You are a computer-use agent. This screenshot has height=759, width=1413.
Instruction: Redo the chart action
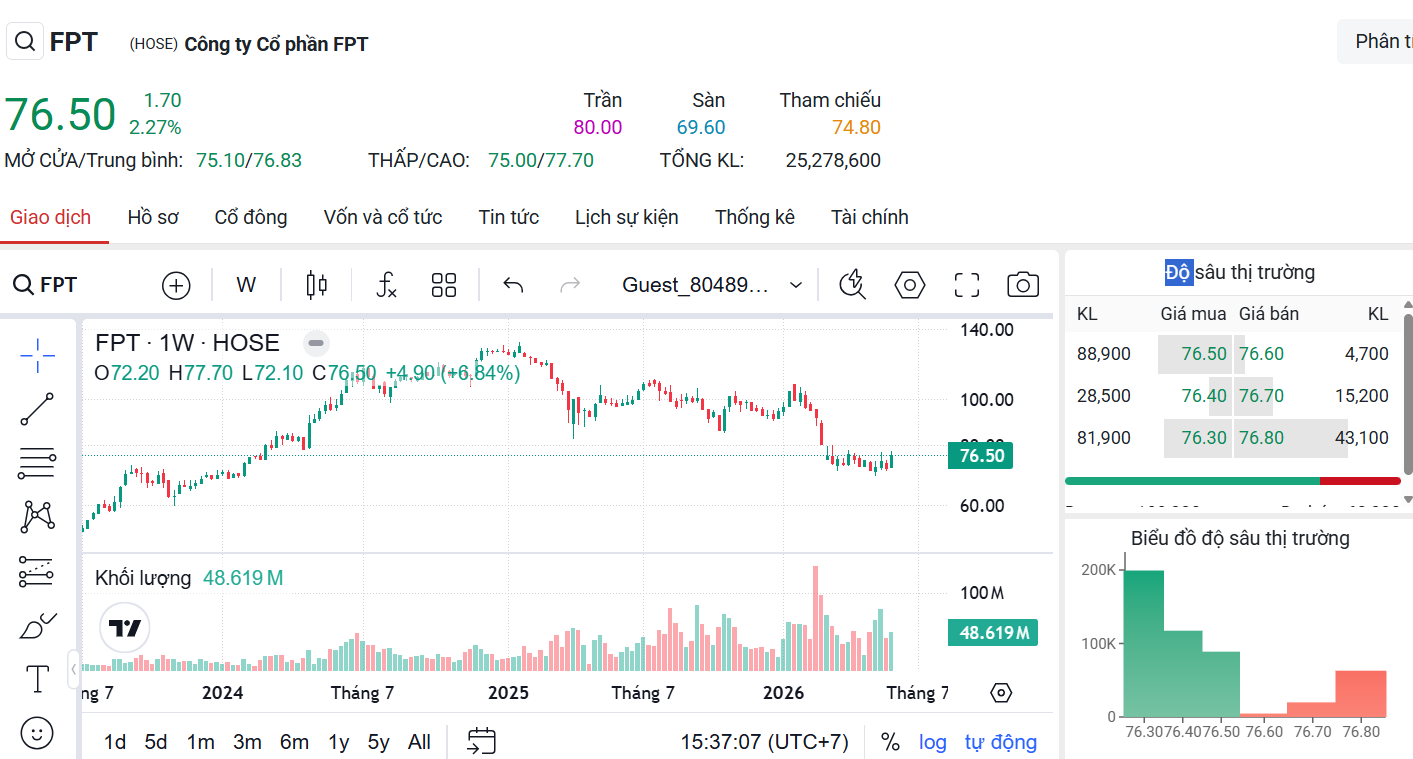click(x=570, y=285)
